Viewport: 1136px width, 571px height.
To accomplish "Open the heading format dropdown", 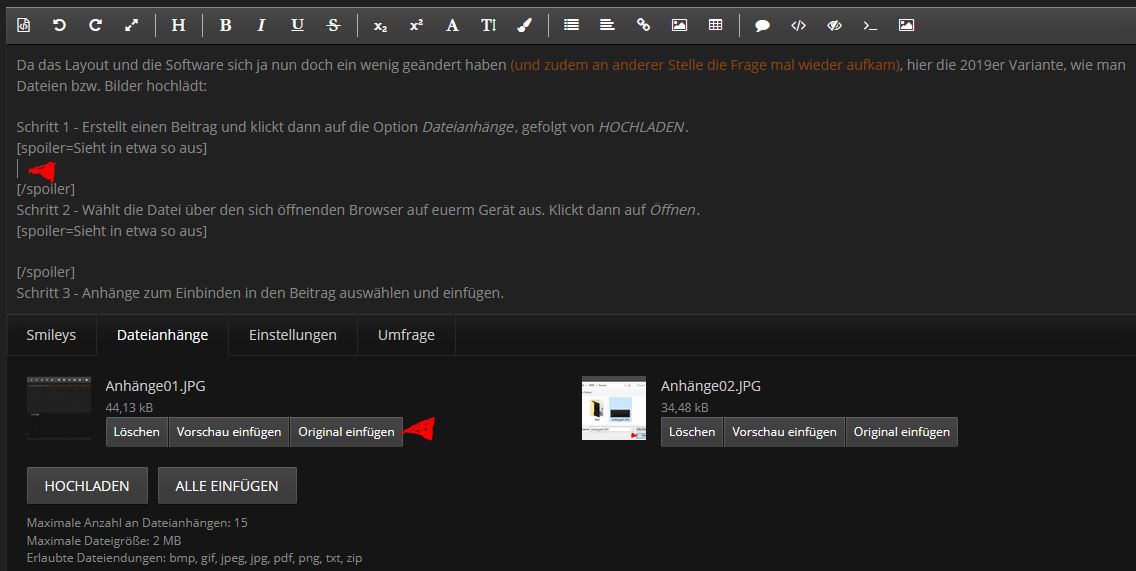I will (178, 25).
